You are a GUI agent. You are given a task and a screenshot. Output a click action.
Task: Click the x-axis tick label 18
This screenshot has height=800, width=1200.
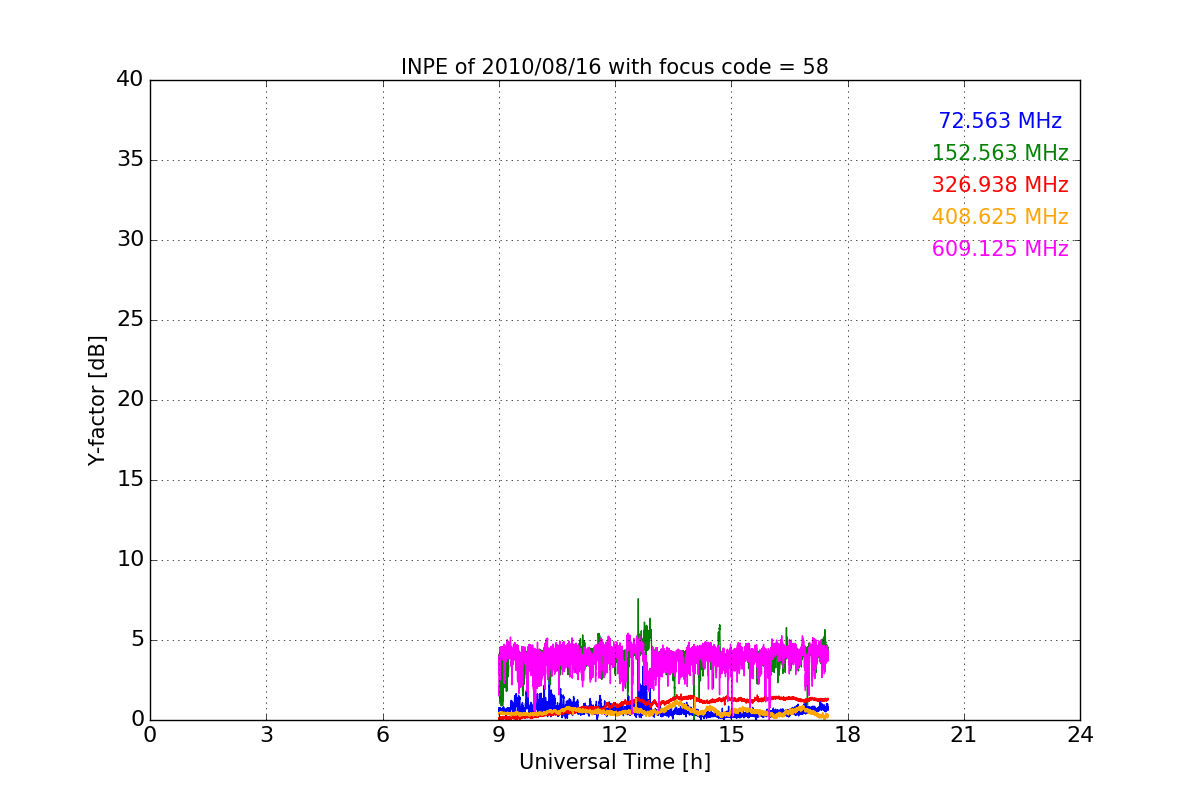(x=847, y=735)
